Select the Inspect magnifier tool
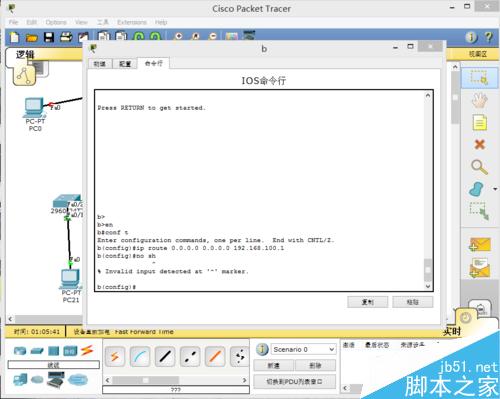 479,167
